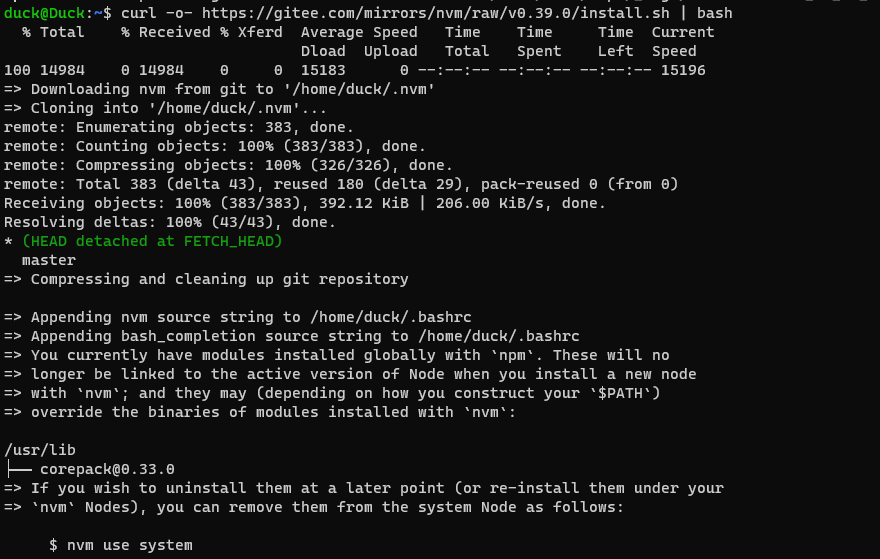Click the Receiving objects progress line
This screenshot has height=559, width=880.
coord(305,203)
